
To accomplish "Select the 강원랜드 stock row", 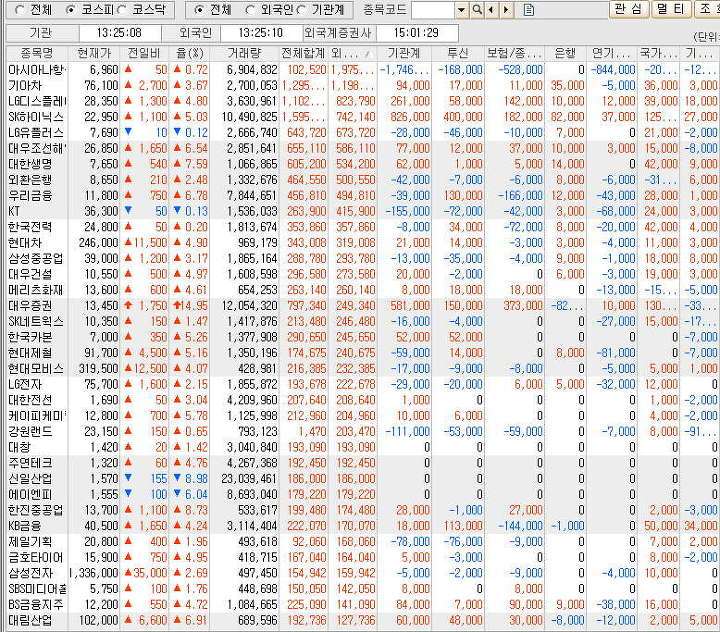I will pyautogui.click(x=363, y=431).
